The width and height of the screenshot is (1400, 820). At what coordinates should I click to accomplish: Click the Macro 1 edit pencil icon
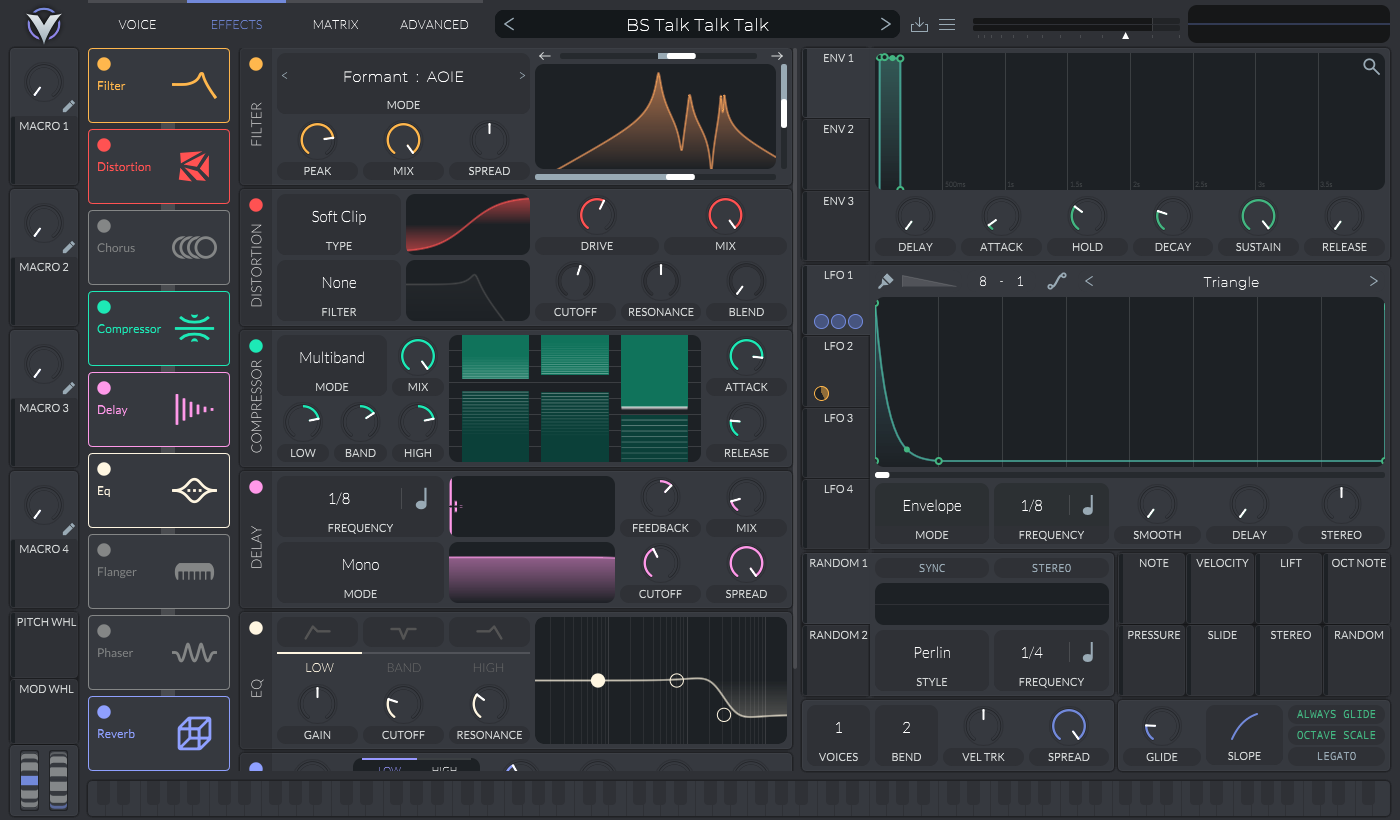[x=69, y=106]
